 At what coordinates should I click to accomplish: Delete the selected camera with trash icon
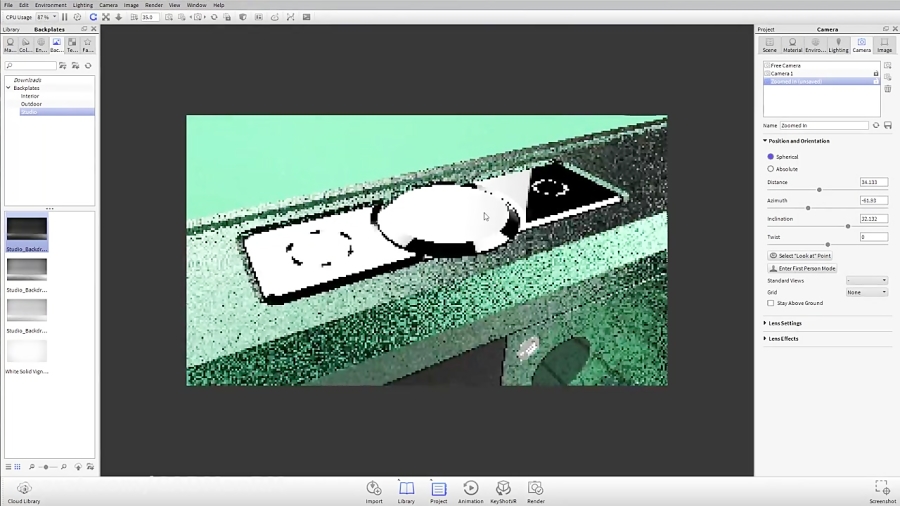888,89
